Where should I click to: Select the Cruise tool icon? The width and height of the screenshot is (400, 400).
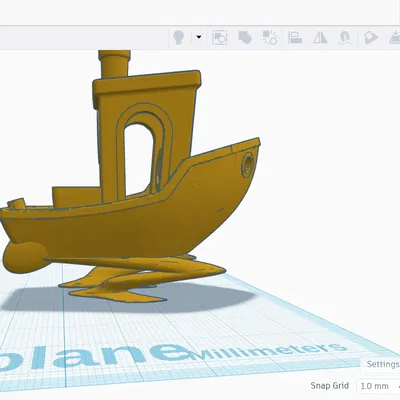345,37
